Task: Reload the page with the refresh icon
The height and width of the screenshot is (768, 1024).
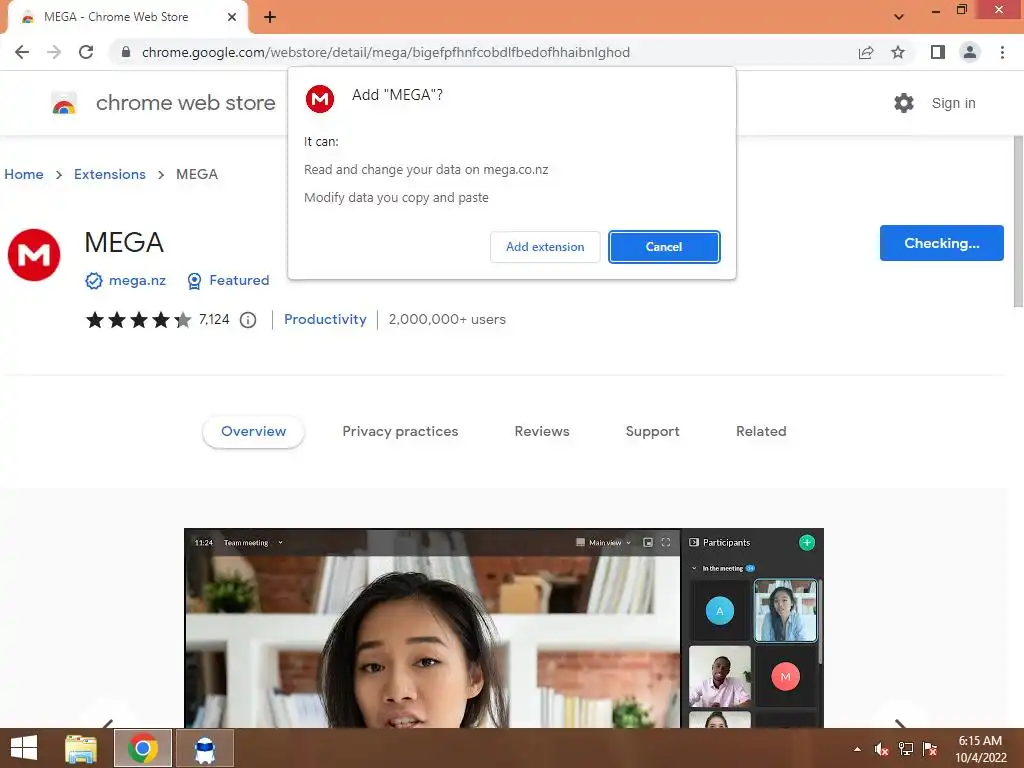Action: click(x=86, y=52)
